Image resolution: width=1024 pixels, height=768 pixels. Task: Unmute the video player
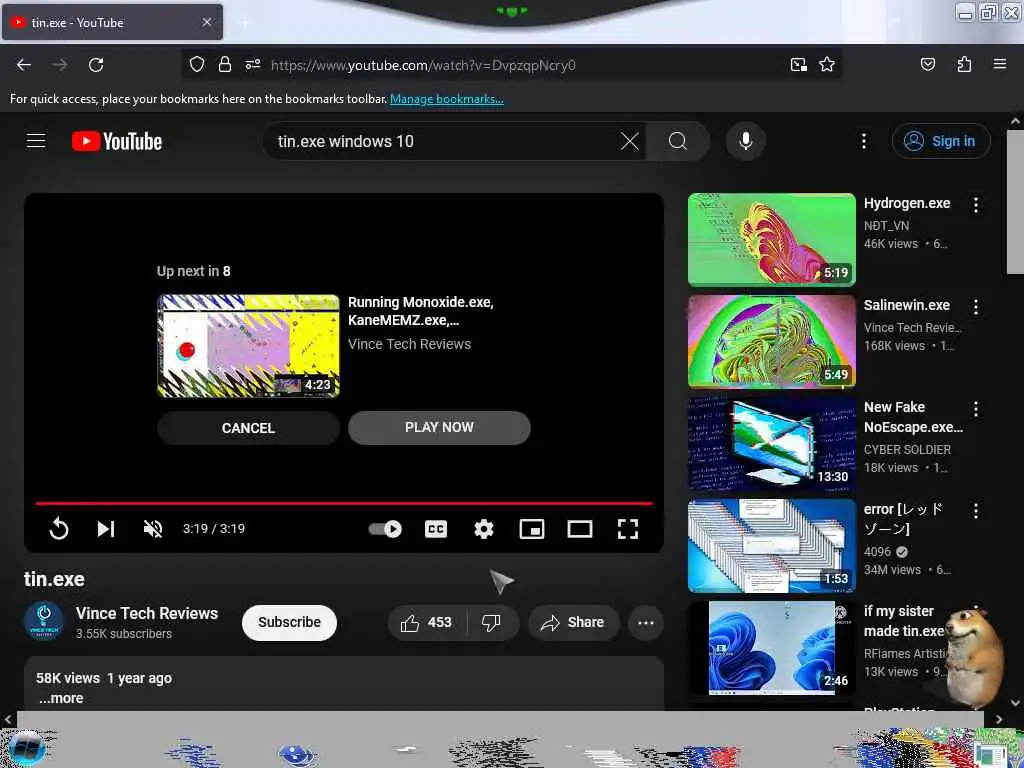point(153,528)
